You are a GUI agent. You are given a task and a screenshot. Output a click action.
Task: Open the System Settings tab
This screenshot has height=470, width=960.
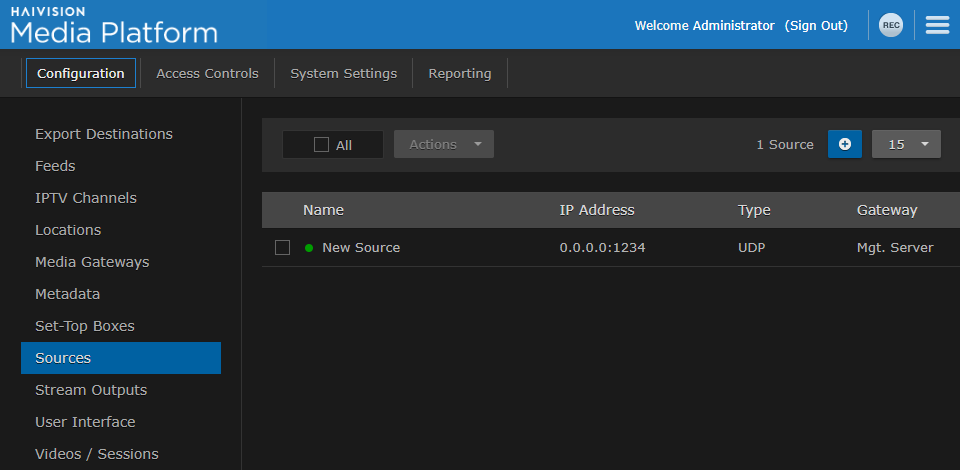click(x=343, y=73)
